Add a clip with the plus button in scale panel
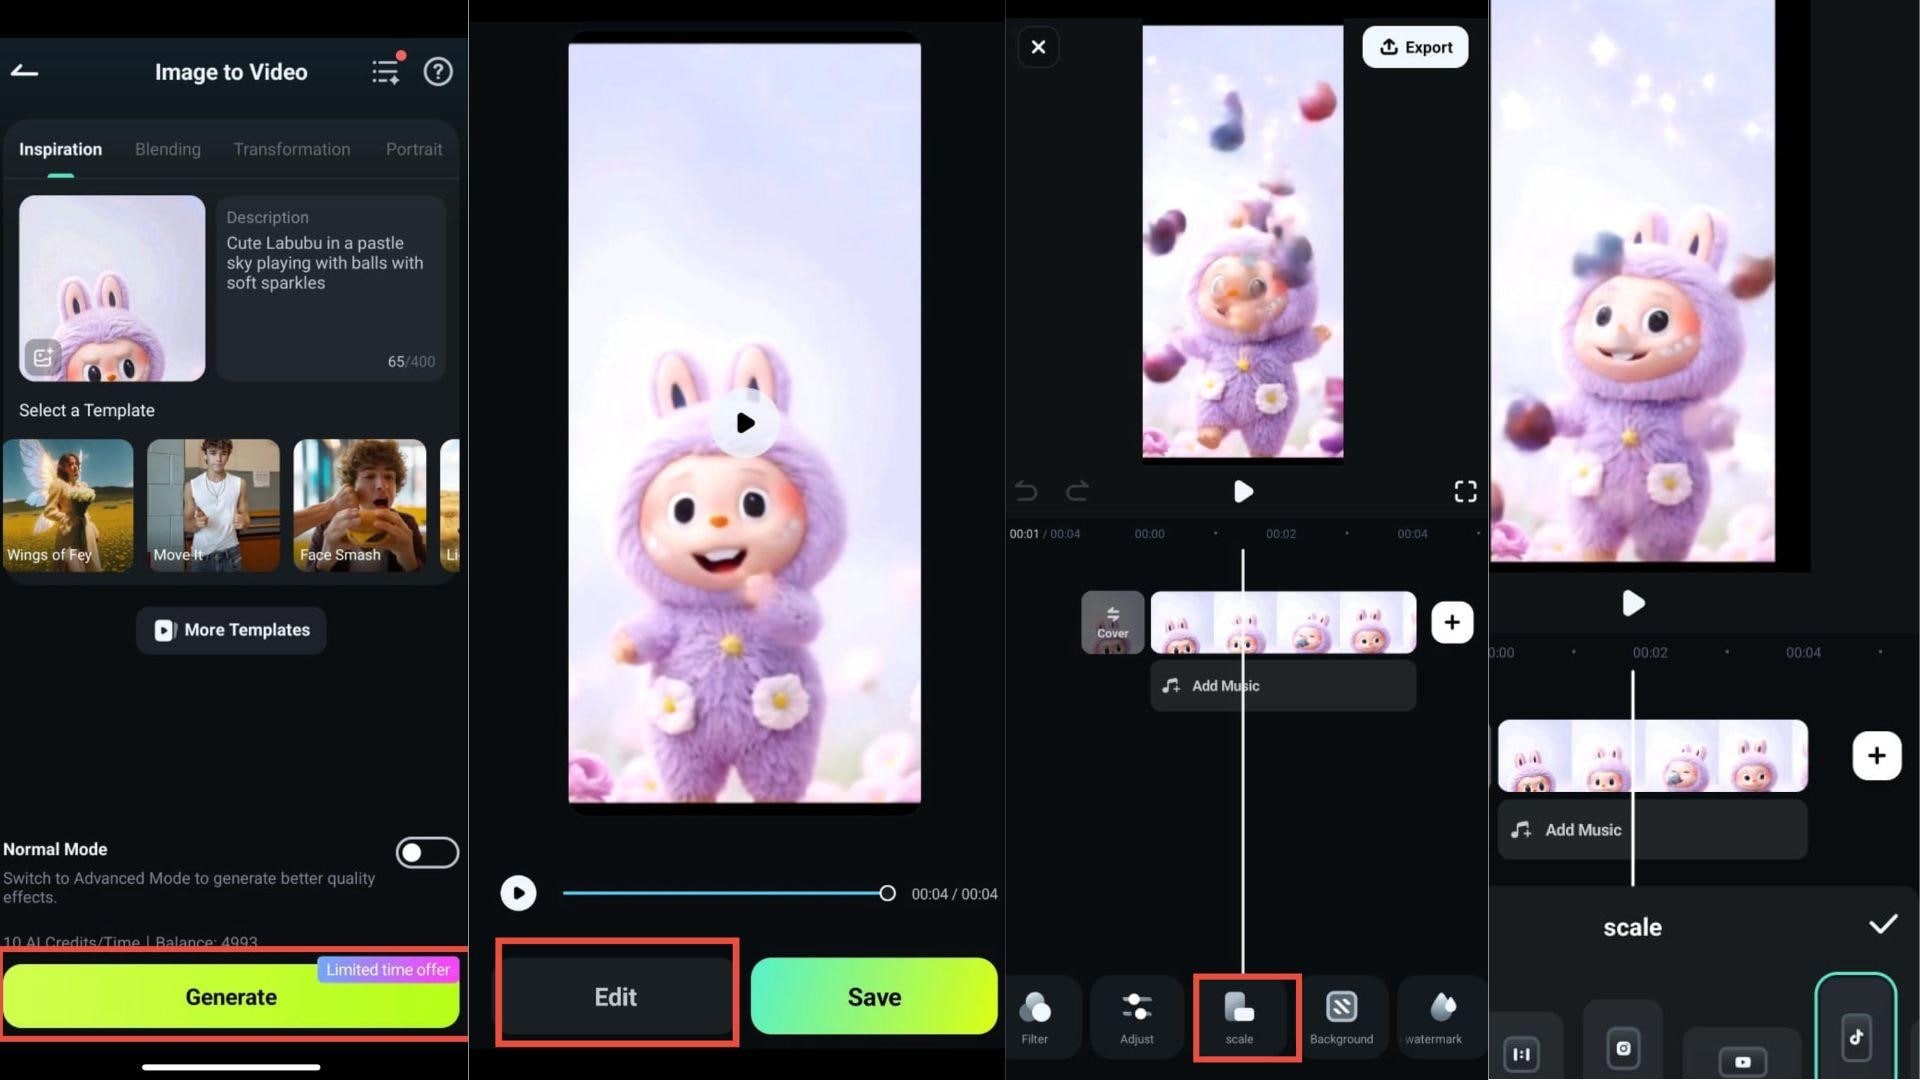 click(x=1876, y=755)
